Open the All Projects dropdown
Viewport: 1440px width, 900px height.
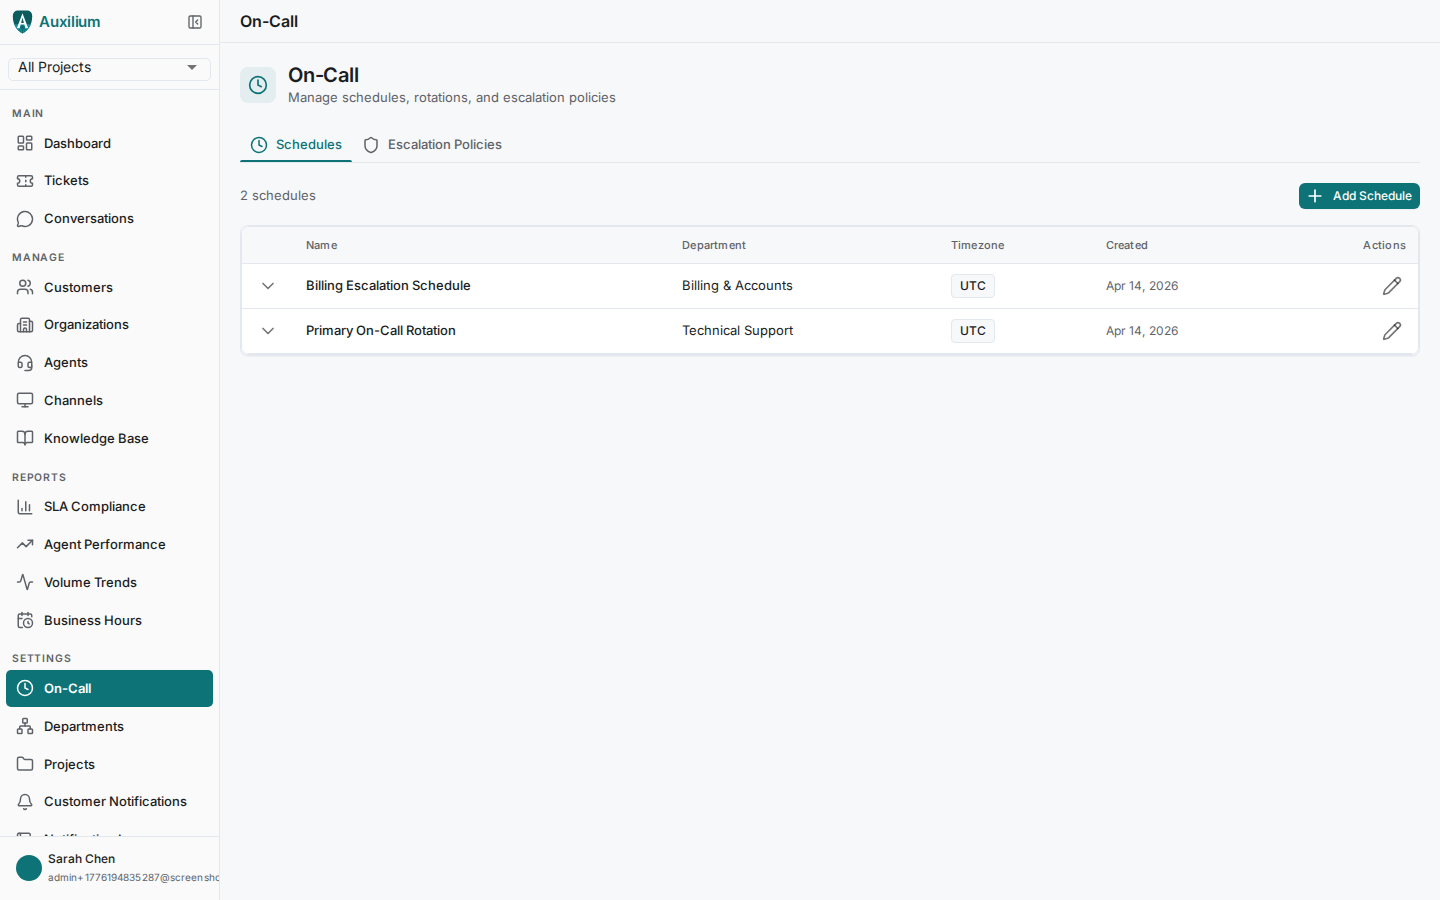(x=108, y=68)
